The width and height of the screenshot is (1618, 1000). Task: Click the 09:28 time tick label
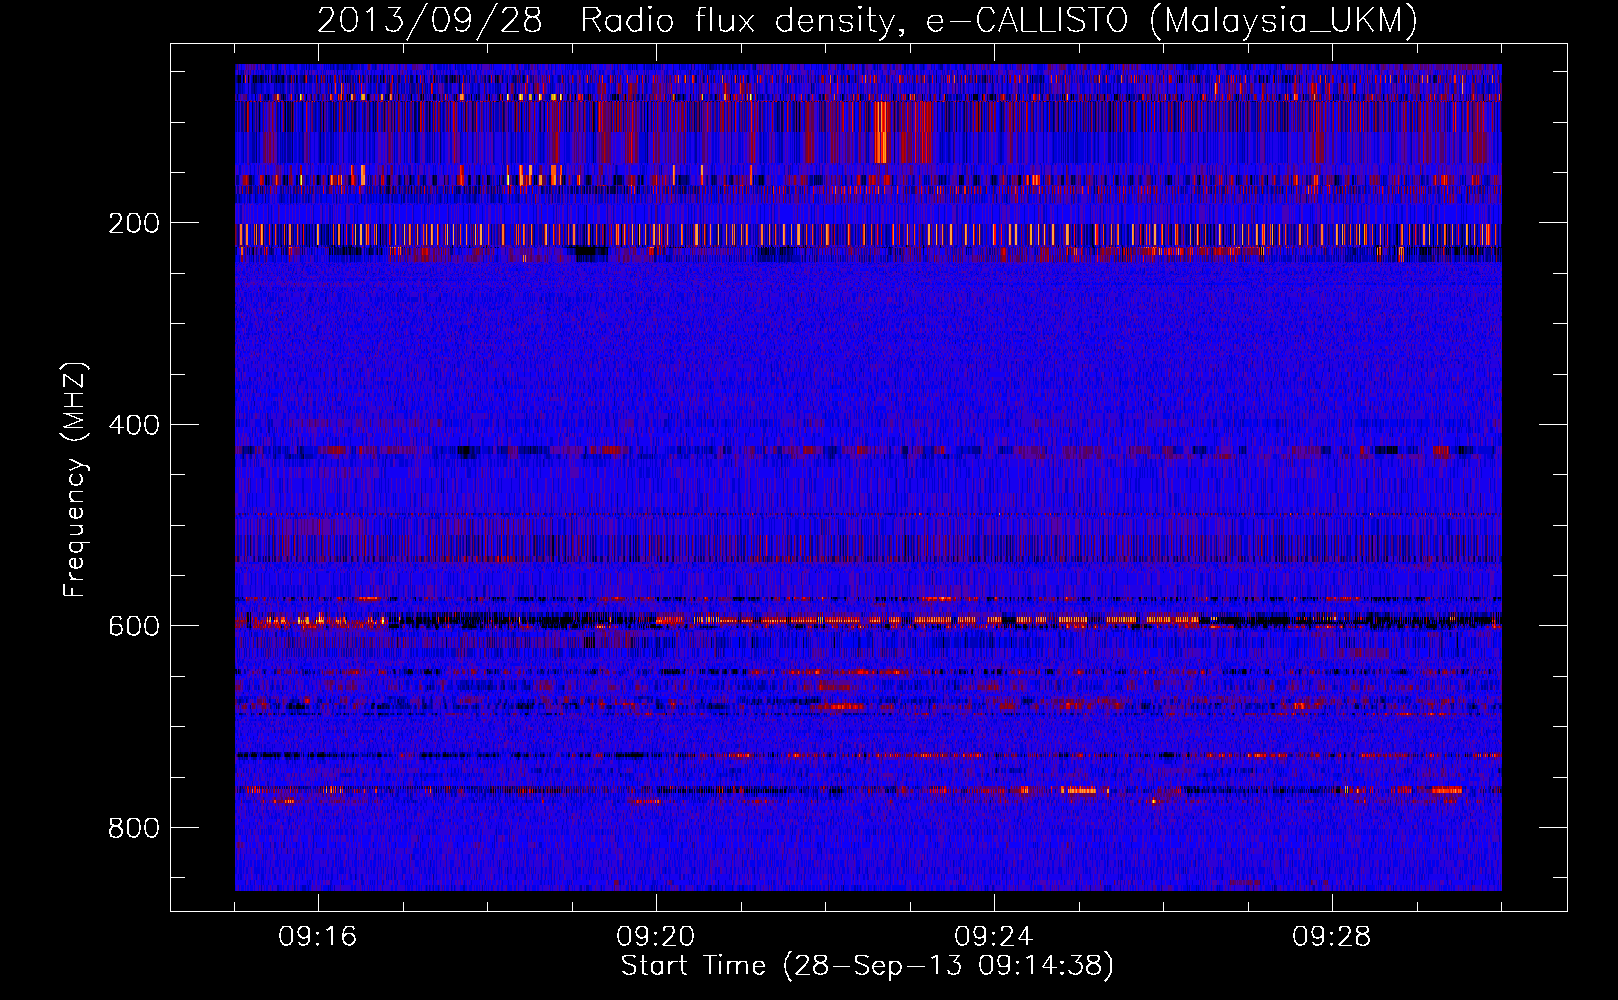1332,937
